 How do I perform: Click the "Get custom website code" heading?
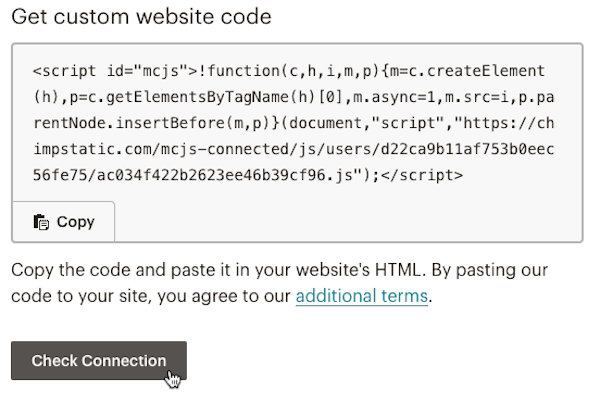point(141,17)
